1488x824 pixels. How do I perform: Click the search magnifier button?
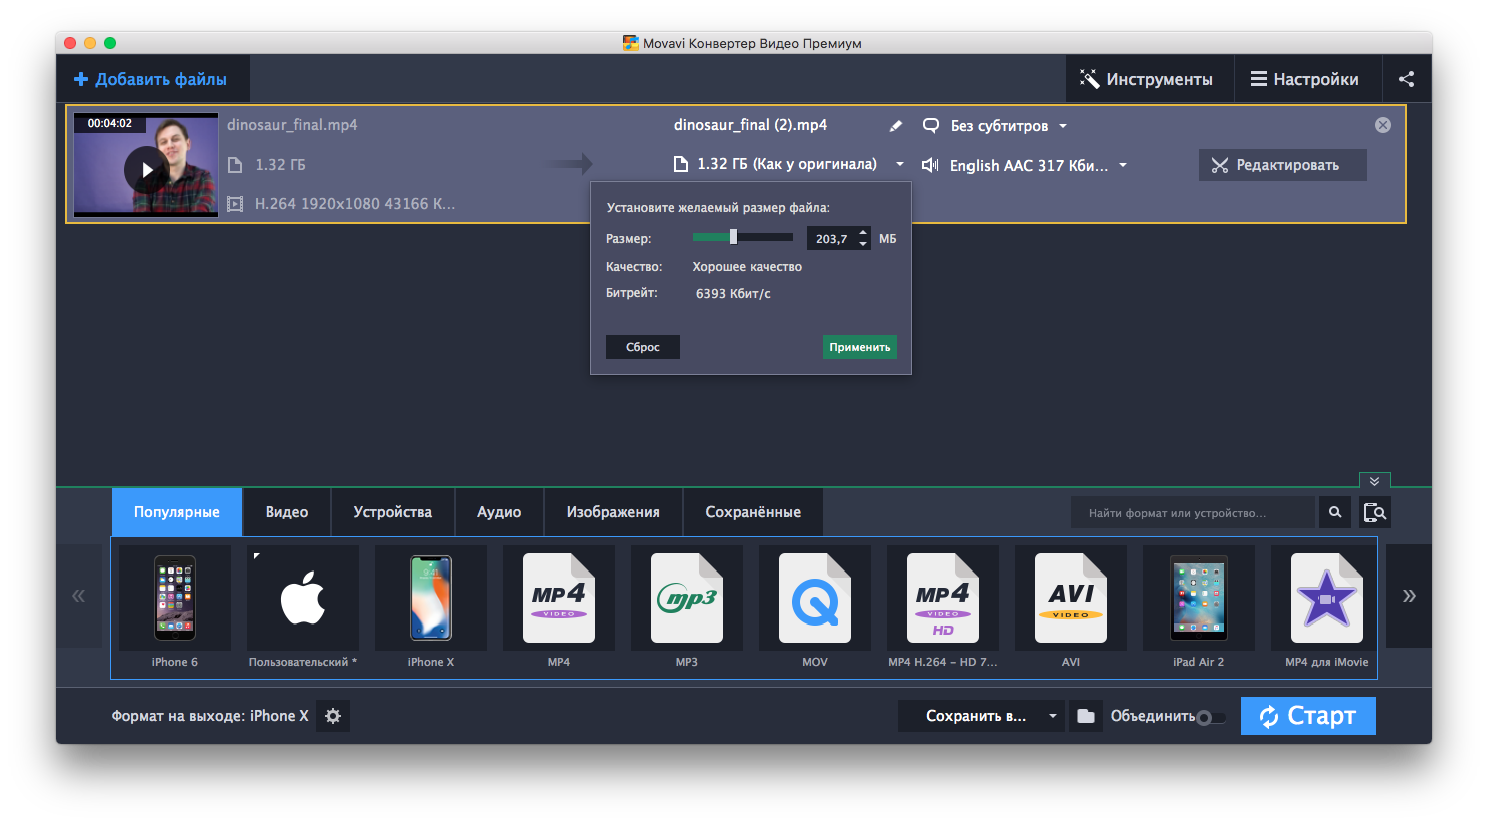point(1335,512)
